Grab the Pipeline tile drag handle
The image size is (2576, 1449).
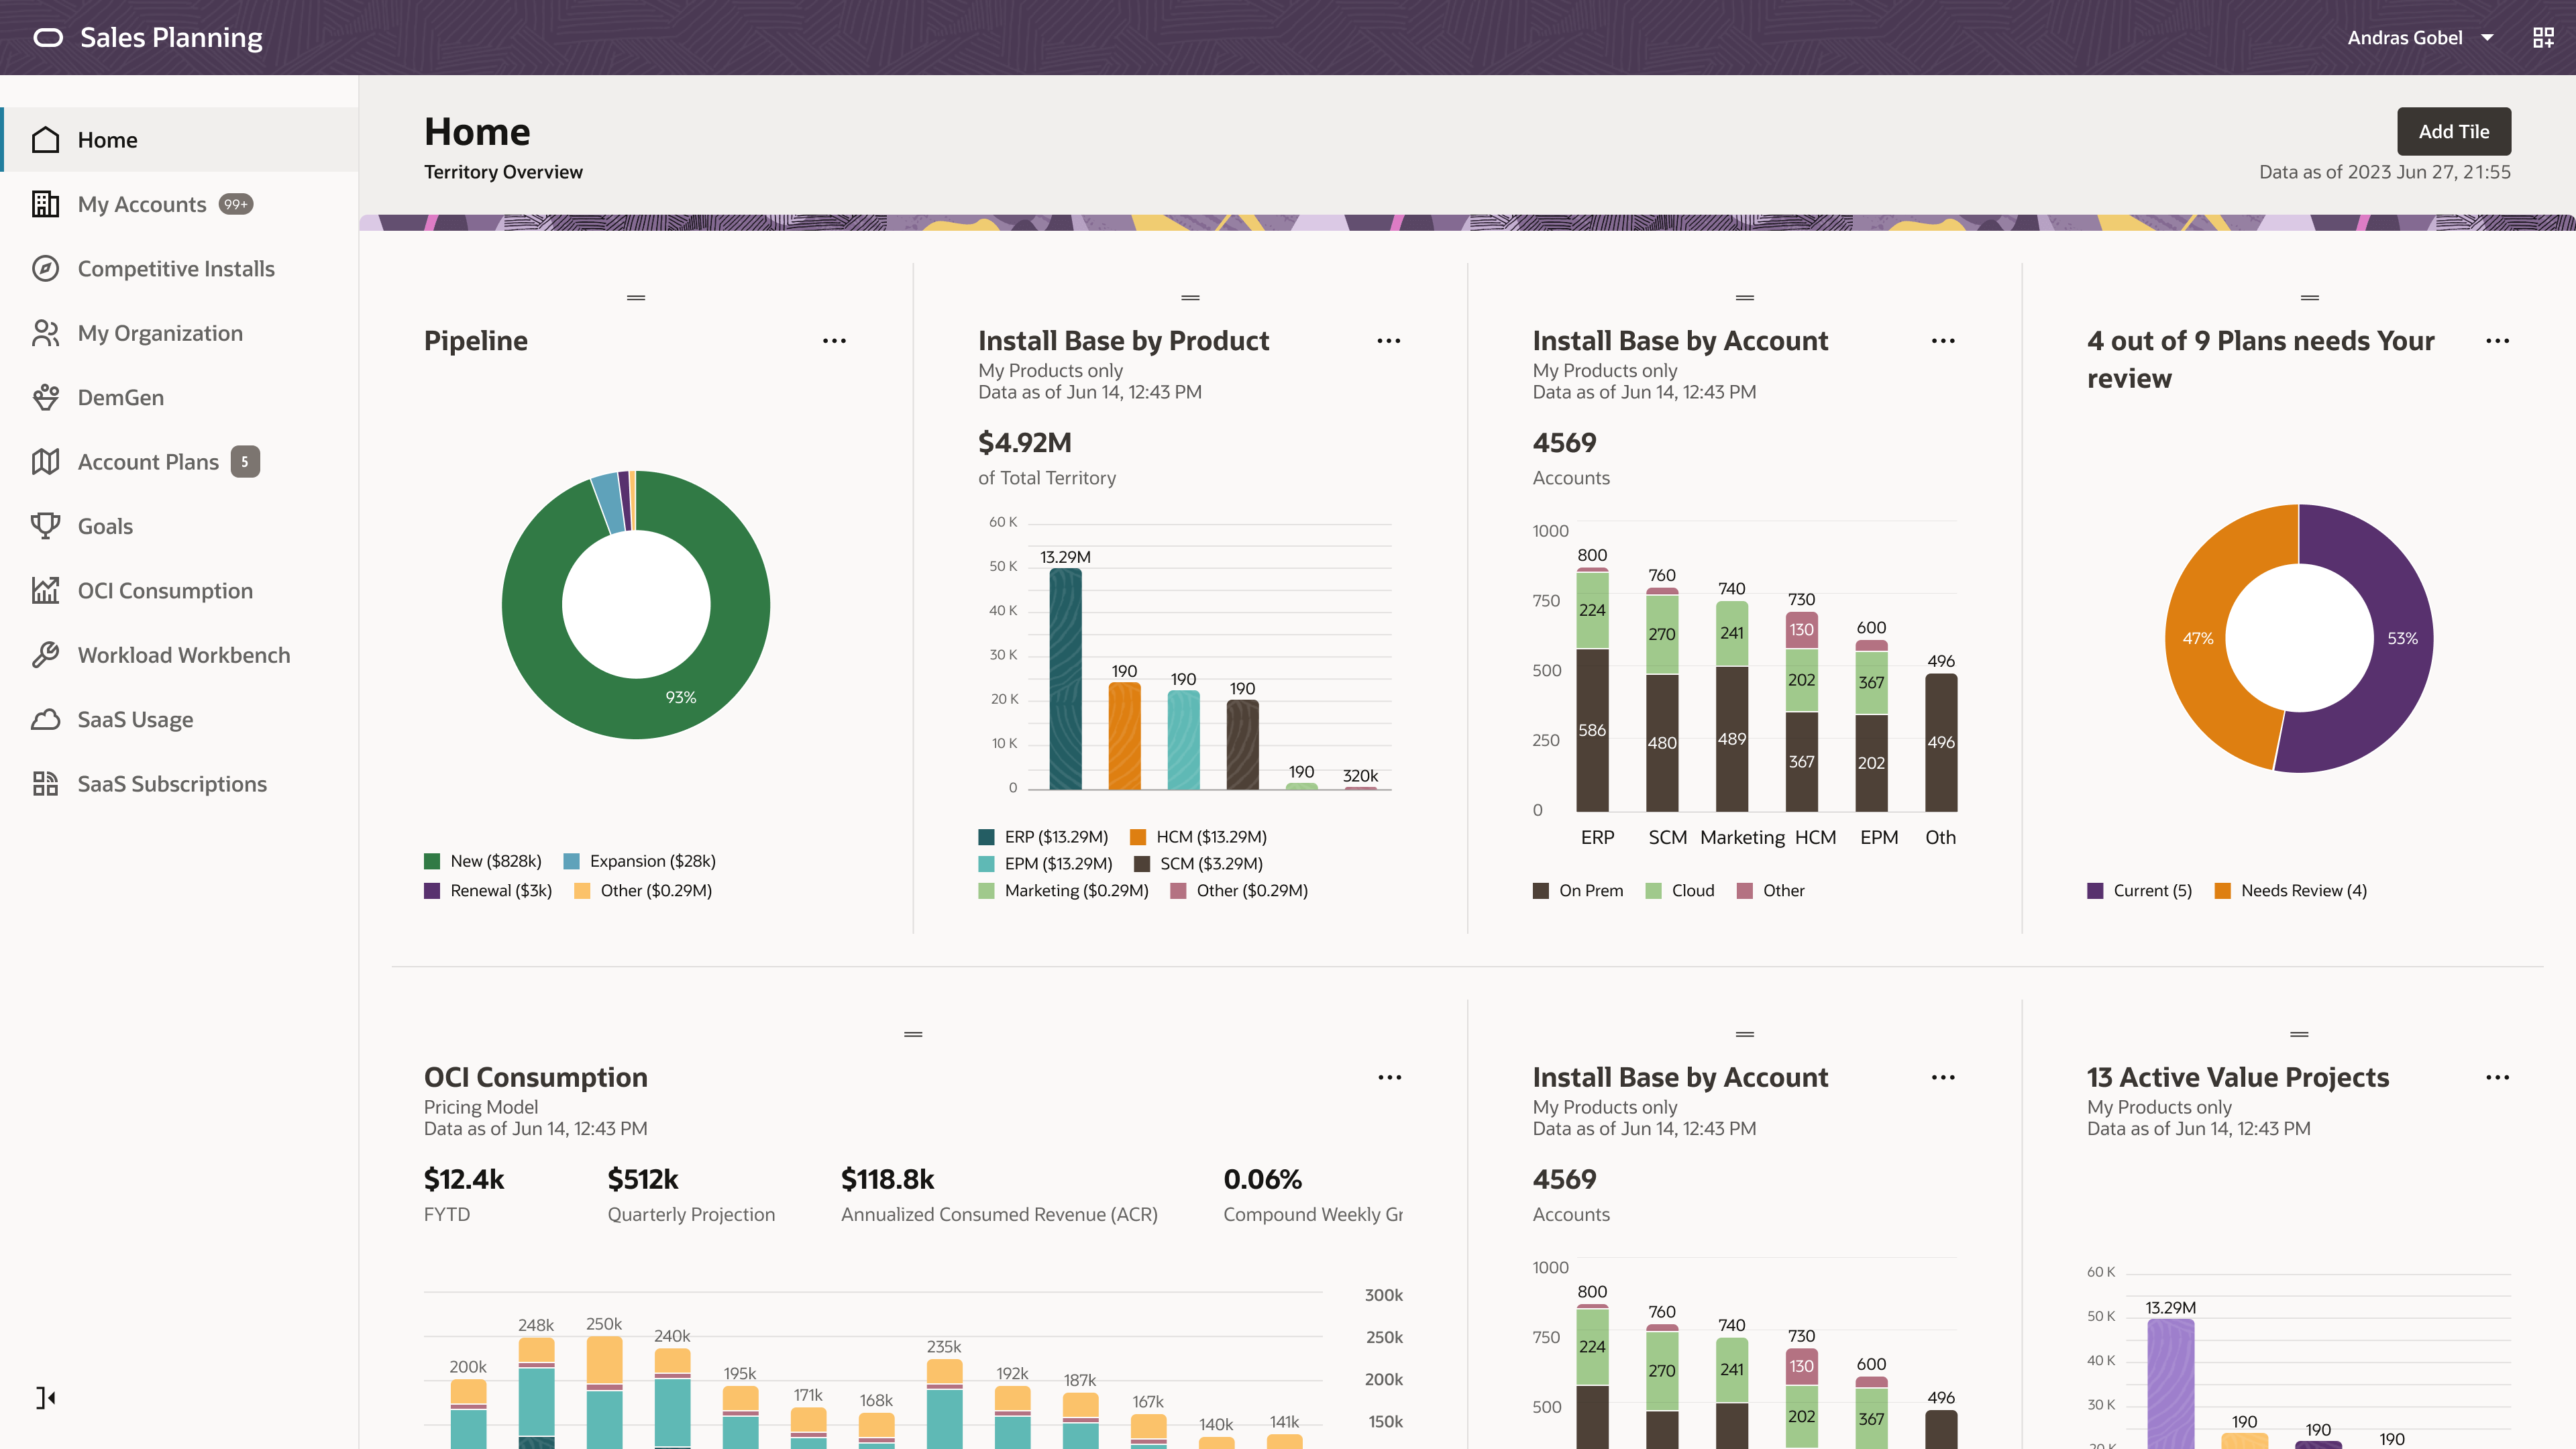636,298
